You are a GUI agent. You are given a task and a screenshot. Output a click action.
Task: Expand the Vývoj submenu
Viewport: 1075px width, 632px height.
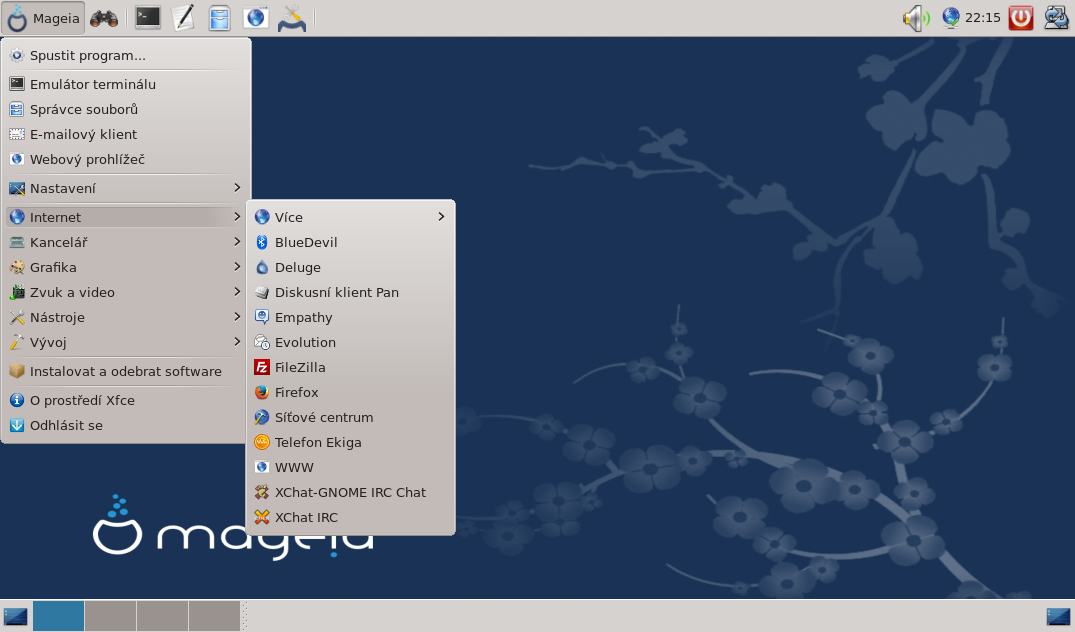(x=126, y=342)
